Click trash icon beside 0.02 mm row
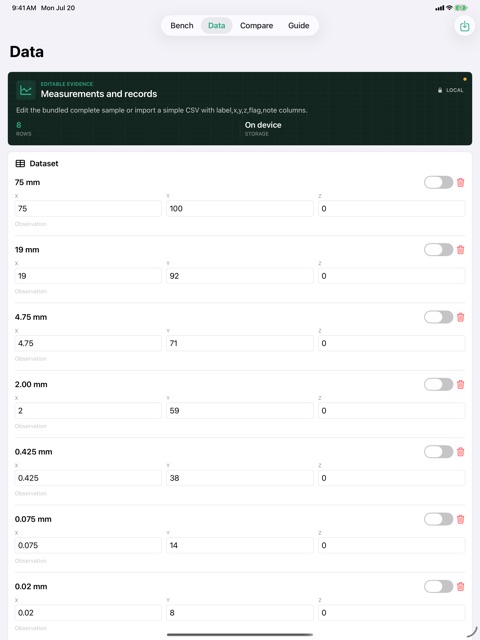Screen dimensions: 480x640 coord(460,587)
